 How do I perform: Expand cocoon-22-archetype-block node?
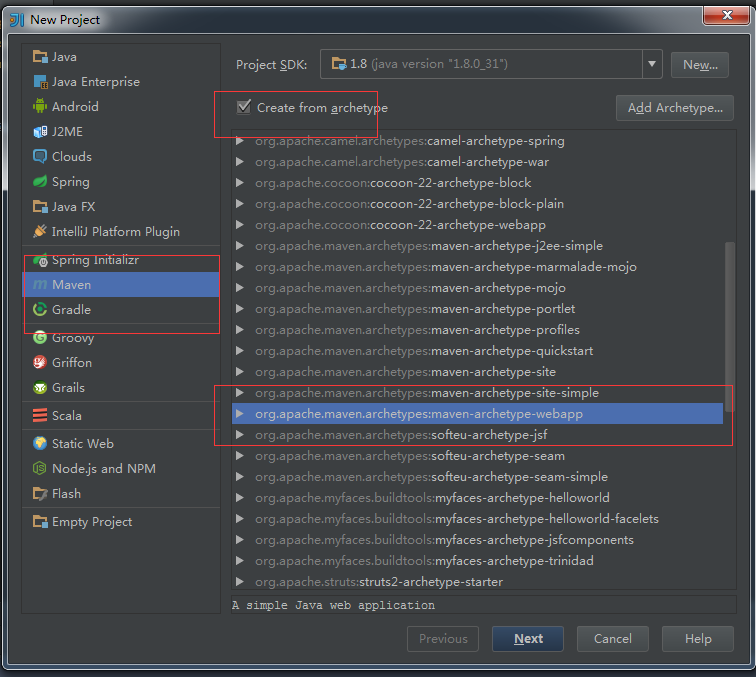(x=240, y=183)
